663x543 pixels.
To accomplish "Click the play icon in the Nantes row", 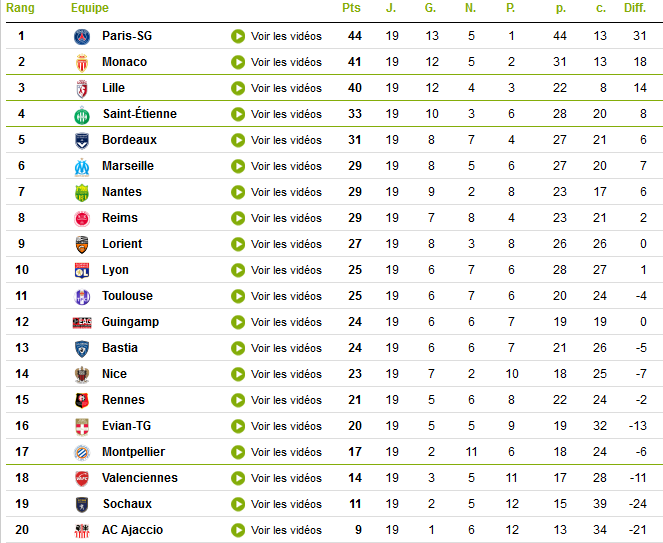I will 238,192.
